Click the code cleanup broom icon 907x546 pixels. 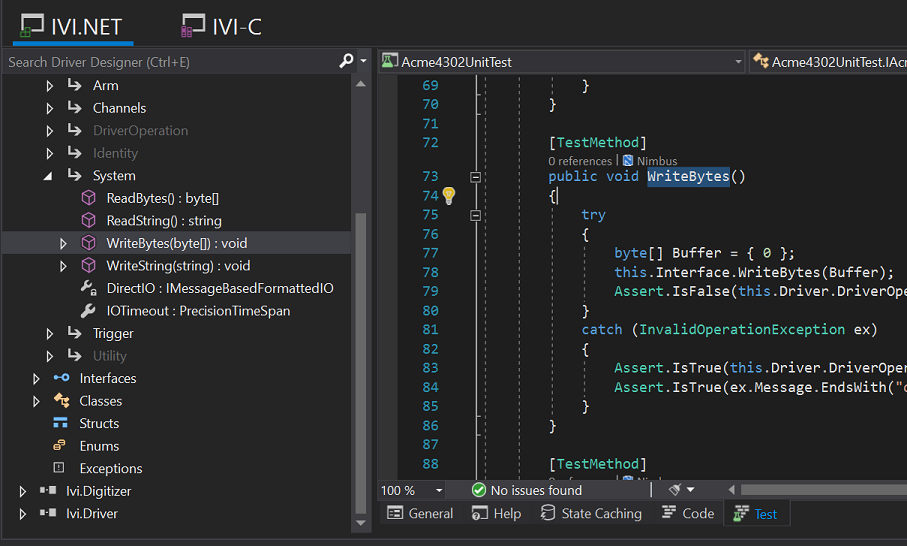[674, 490]
